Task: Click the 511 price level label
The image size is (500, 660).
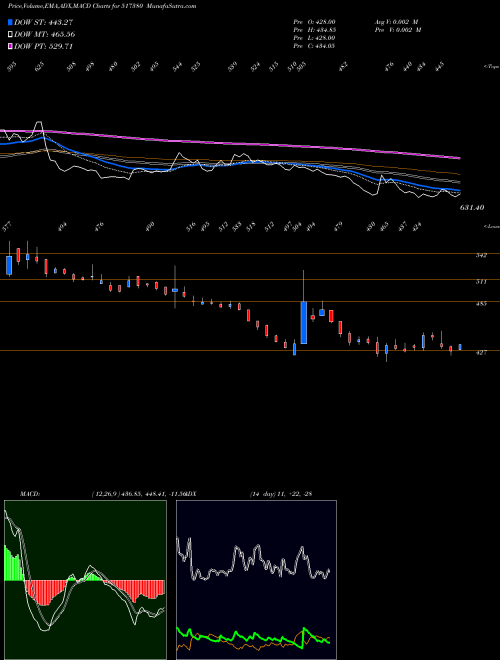Action: (481, 282)
